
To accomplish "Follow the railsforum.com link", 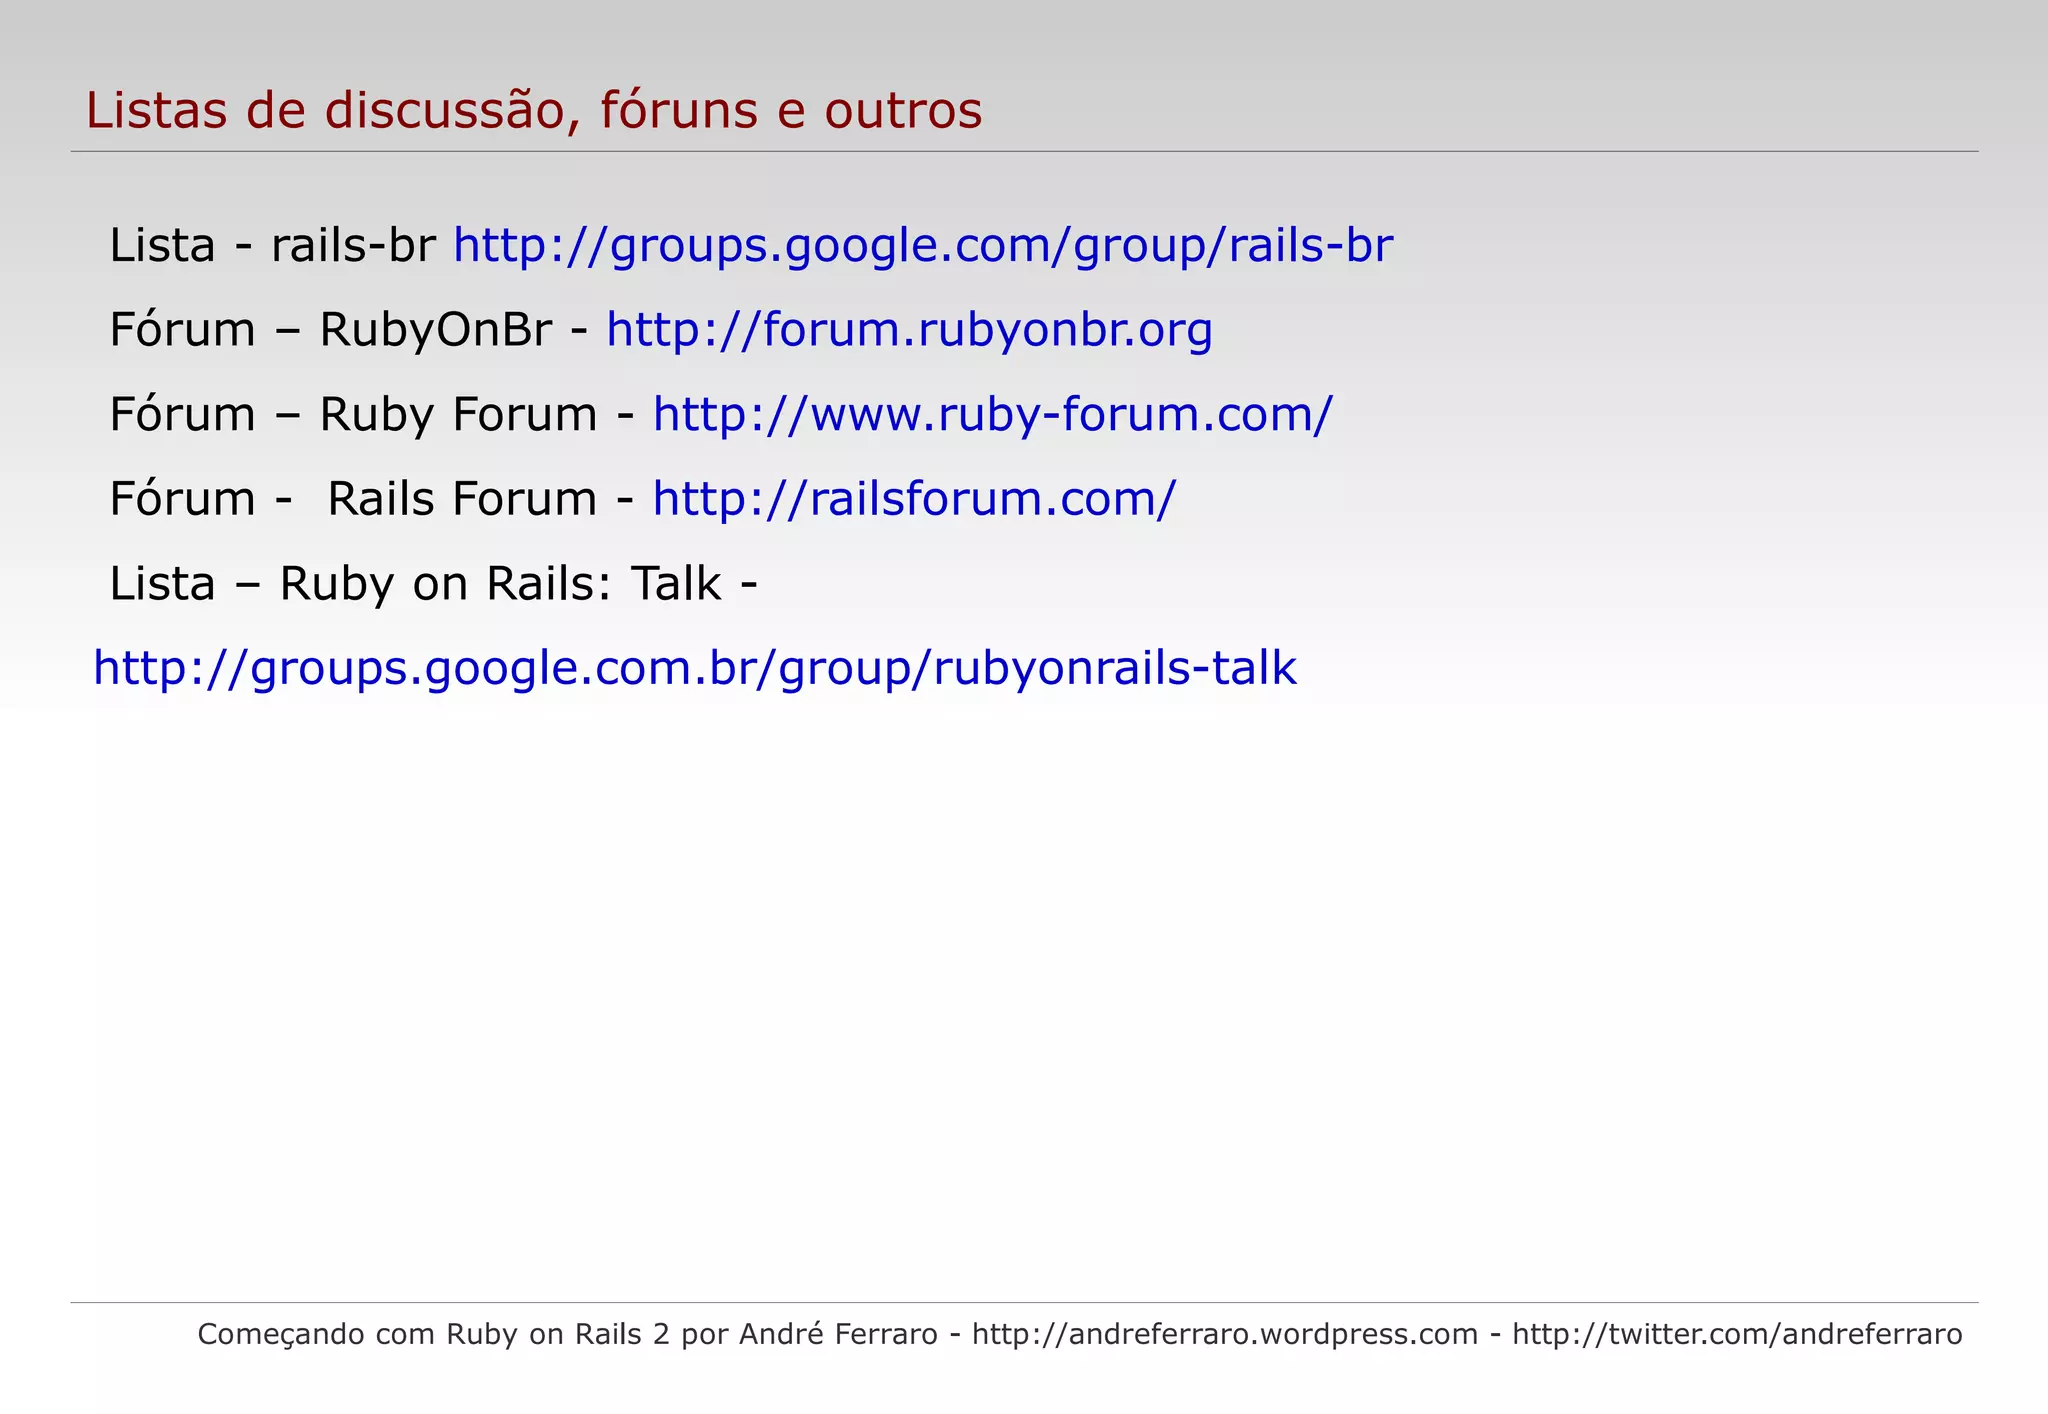I will click(x=914, y=499).
